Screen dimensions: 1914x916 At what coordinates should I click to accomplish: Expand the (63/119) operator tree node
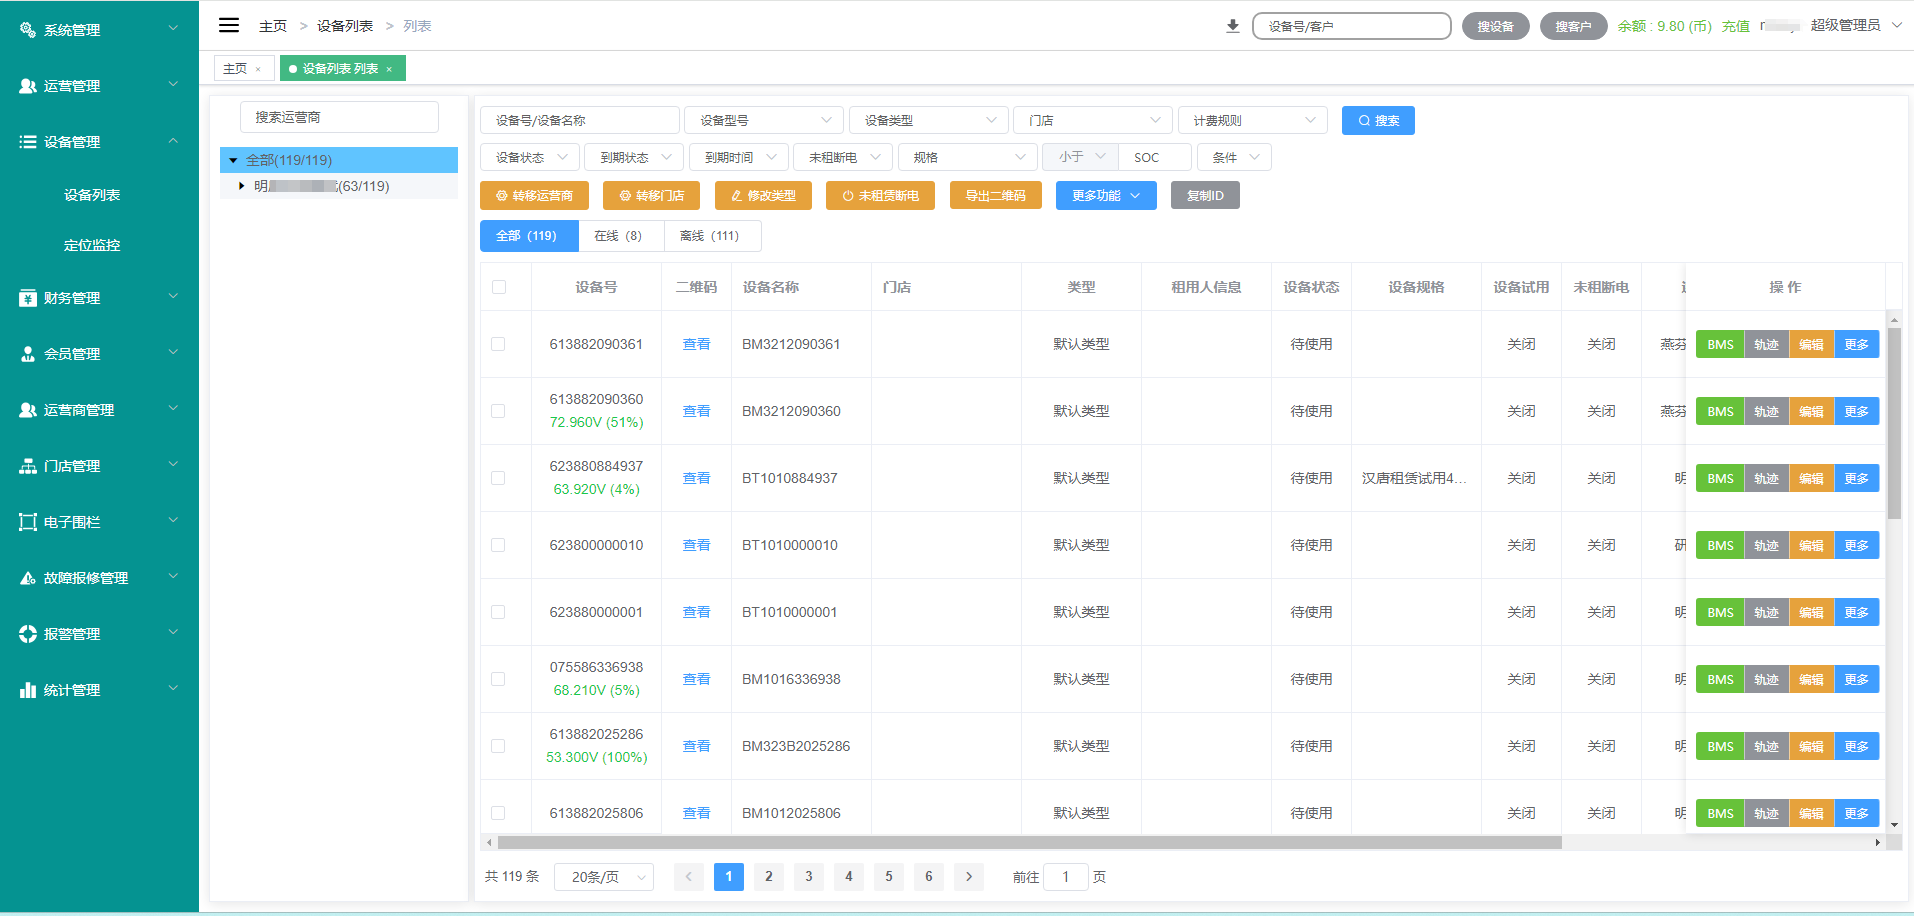(x=241, y=186)
